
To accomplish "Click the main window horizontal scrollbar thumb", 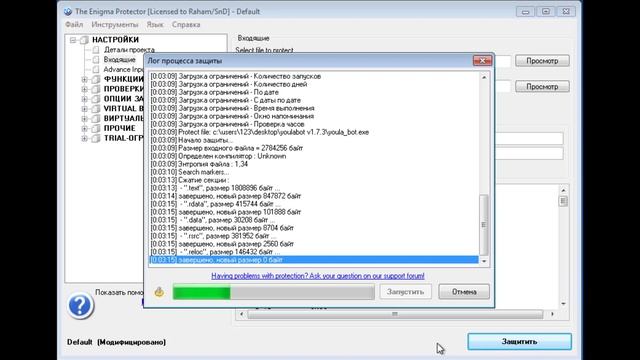I will coord(395,314).
